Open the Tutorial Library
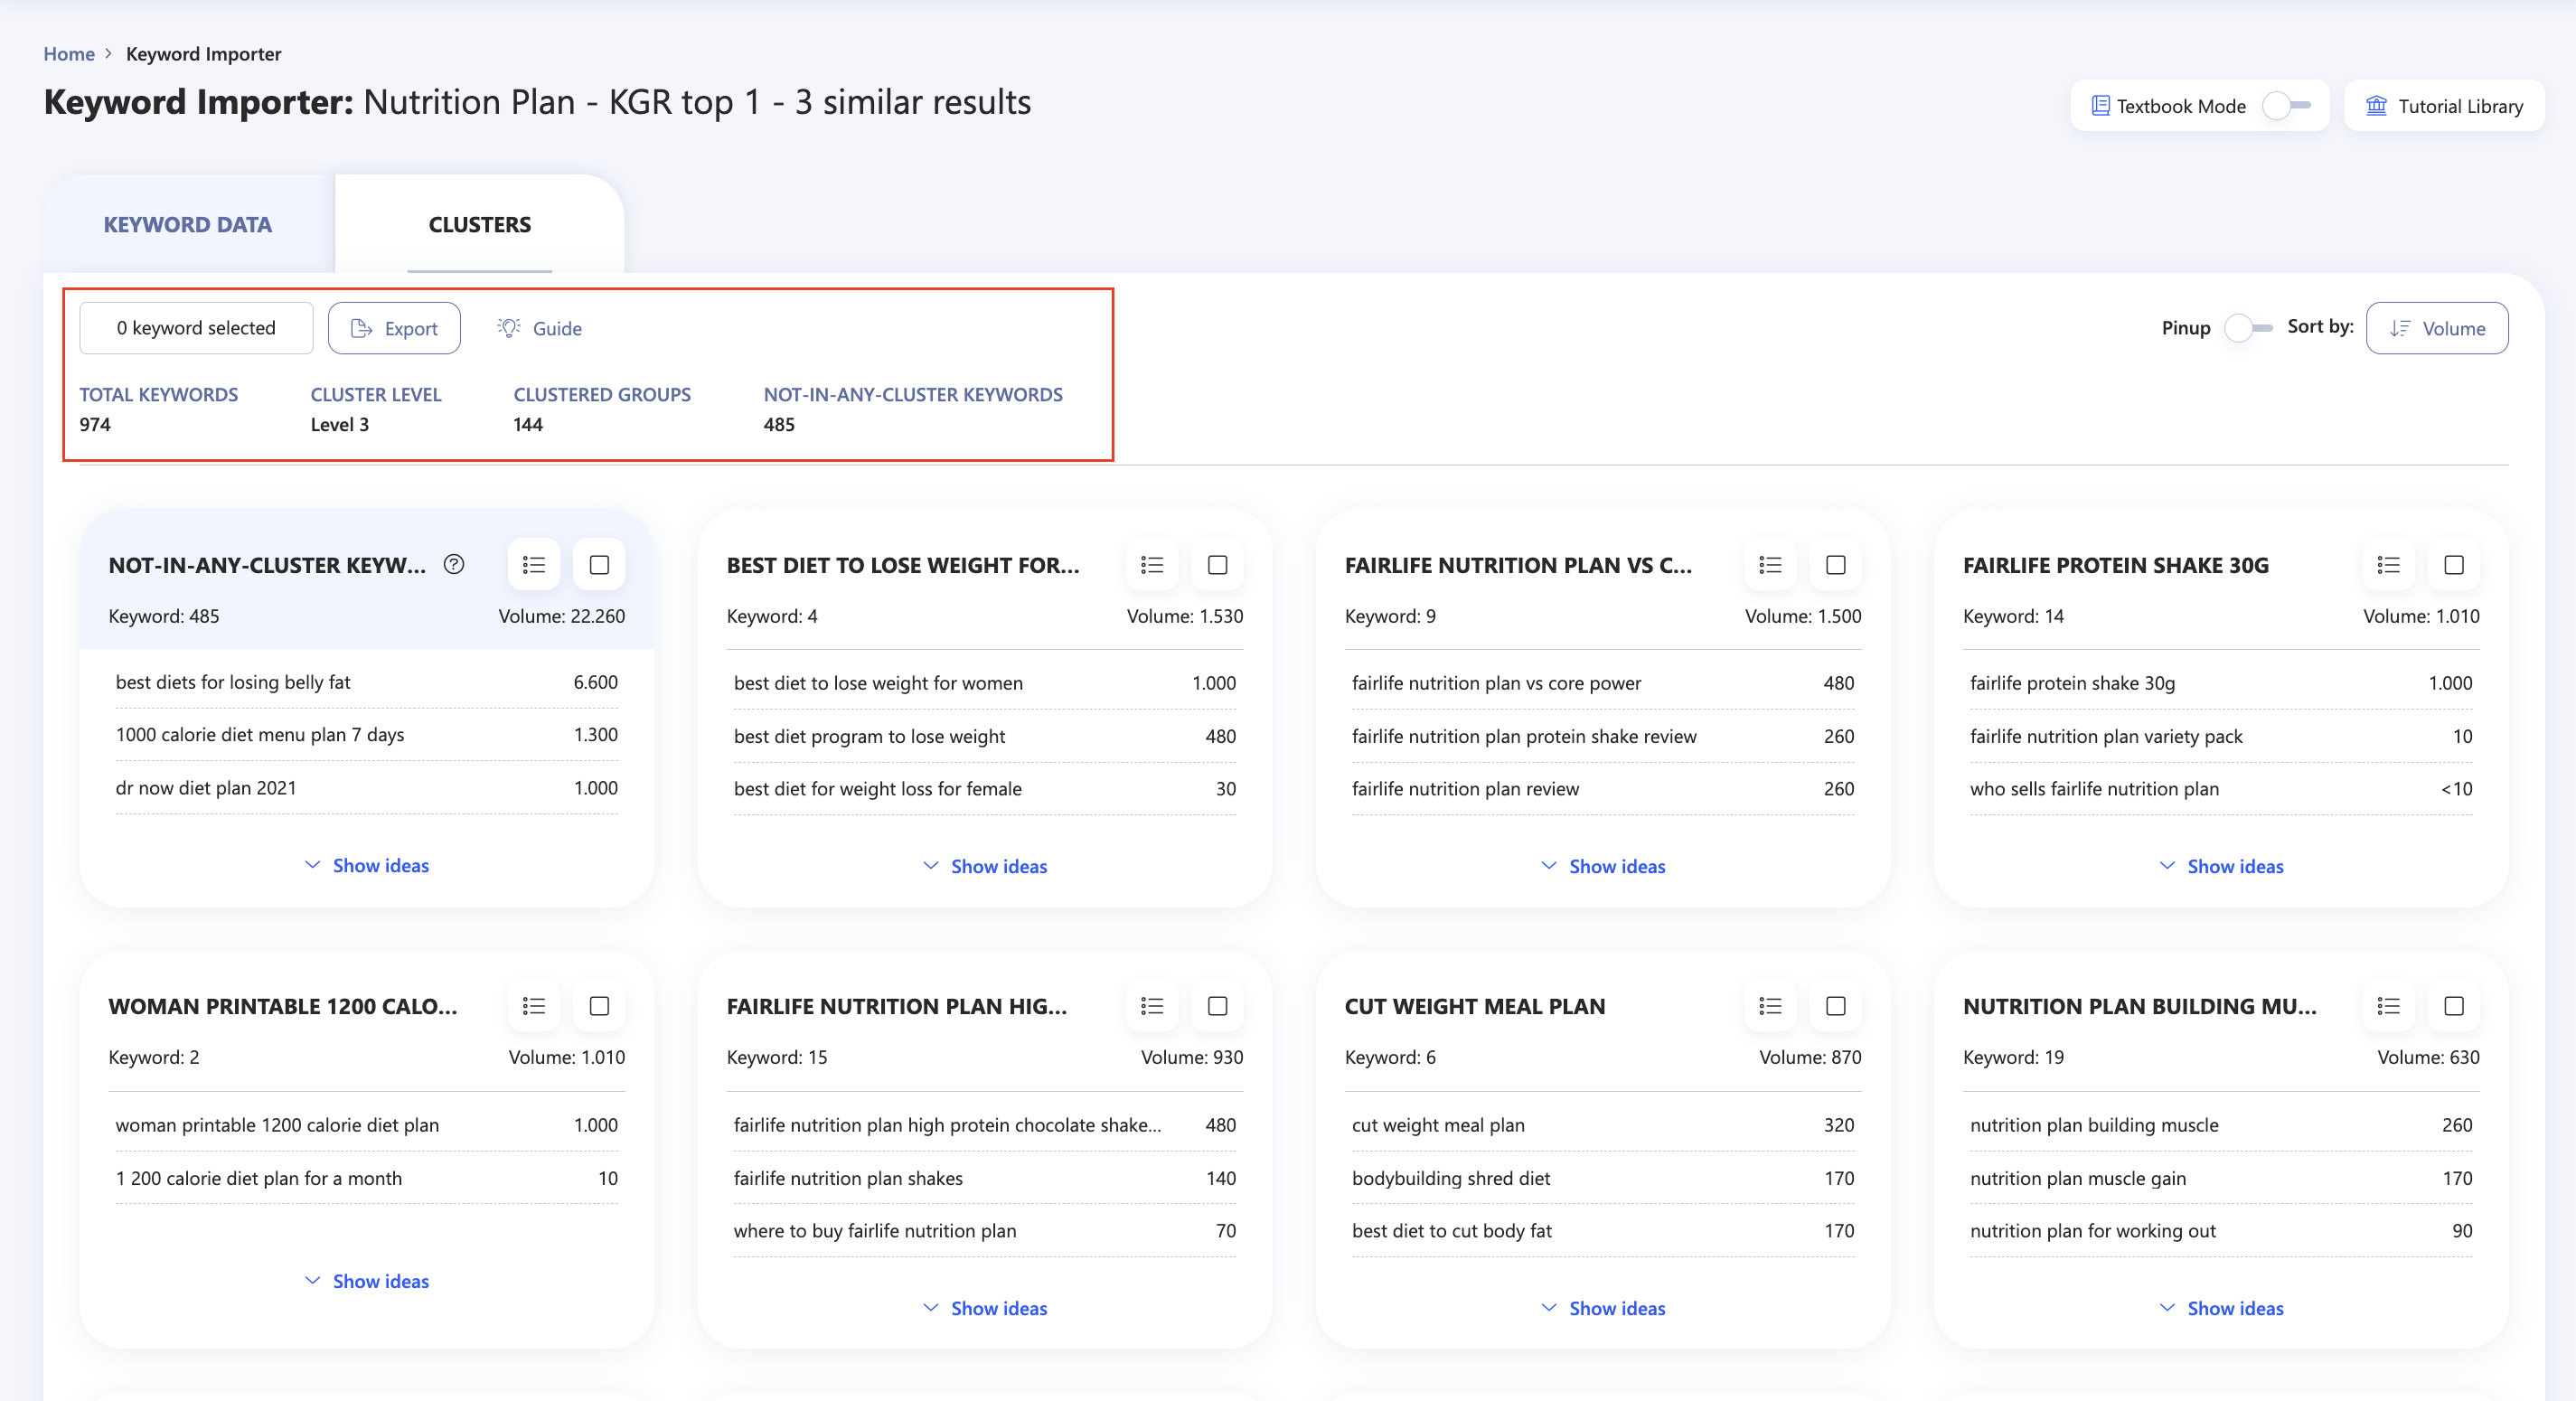The height and width of the screenshot is (1401, 2576). pos(2443,106)
